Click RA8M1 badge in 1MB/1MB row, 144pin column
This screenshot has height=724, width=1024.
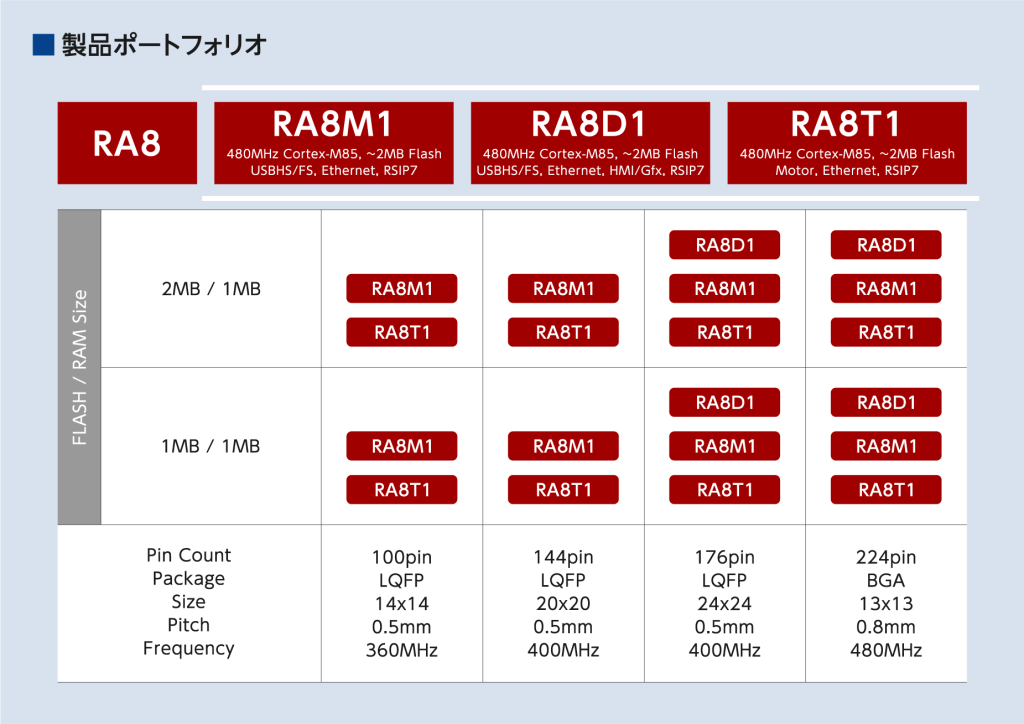pos(563,446)
